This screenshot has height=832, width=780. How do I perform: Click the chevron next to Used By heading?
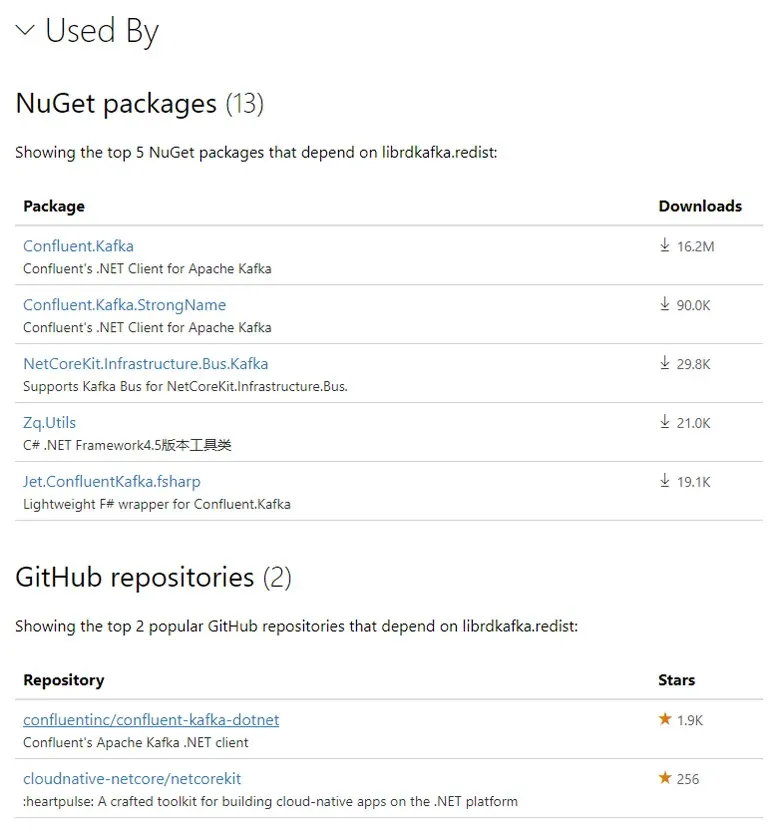coord(24,30)
